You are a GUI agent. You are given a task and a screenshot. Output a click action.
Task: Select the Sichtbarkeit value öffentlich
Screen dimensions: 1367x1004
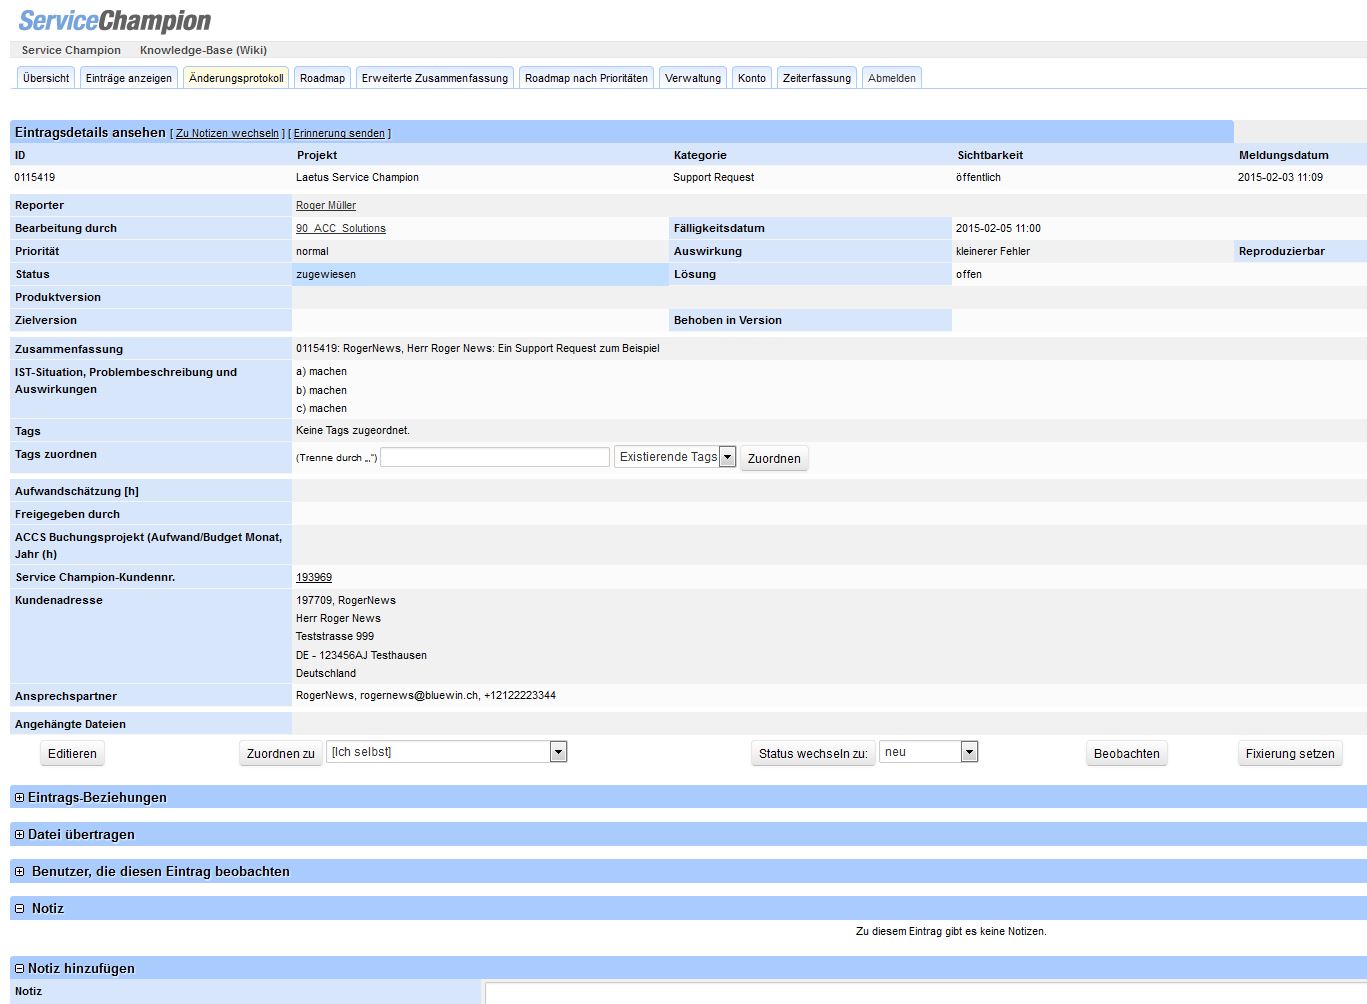coord(978,177)
